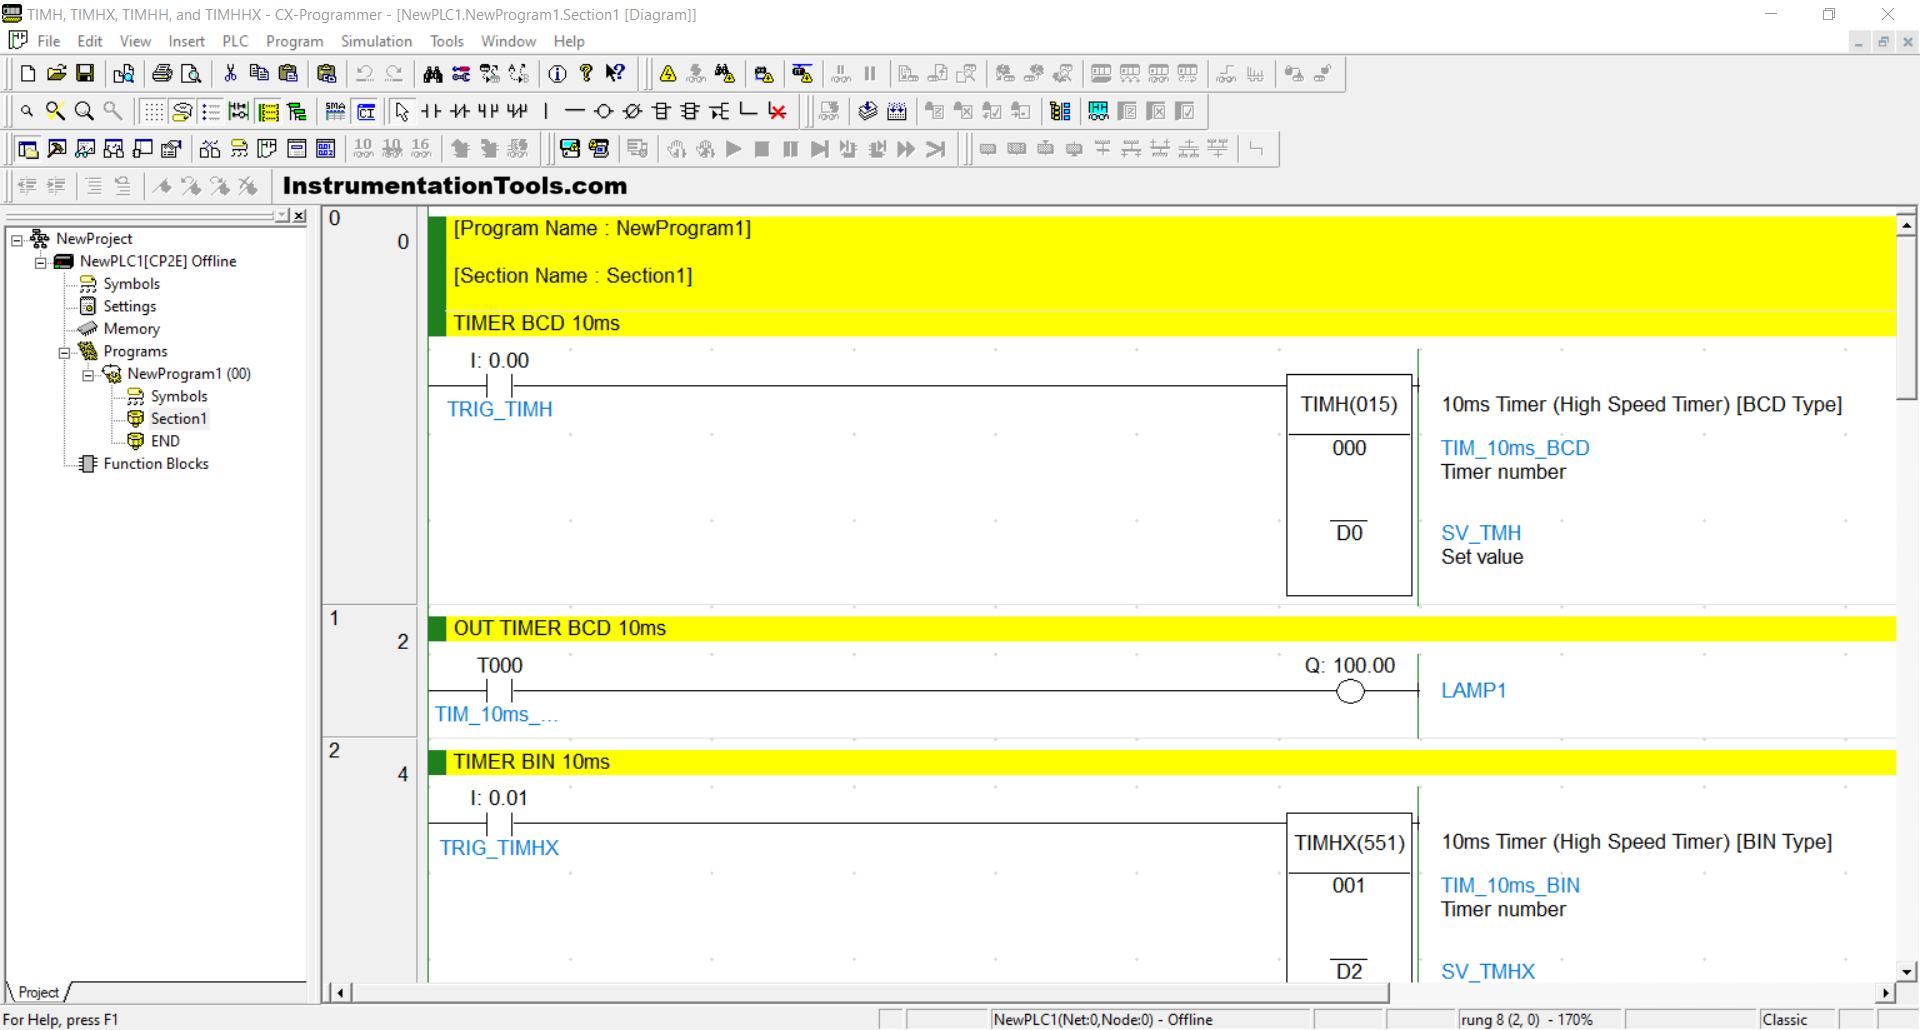Image resolution: width=1920 pixels, height=1030 pixels.
Task: Open the Tools menu
Action: pos(447,41)
